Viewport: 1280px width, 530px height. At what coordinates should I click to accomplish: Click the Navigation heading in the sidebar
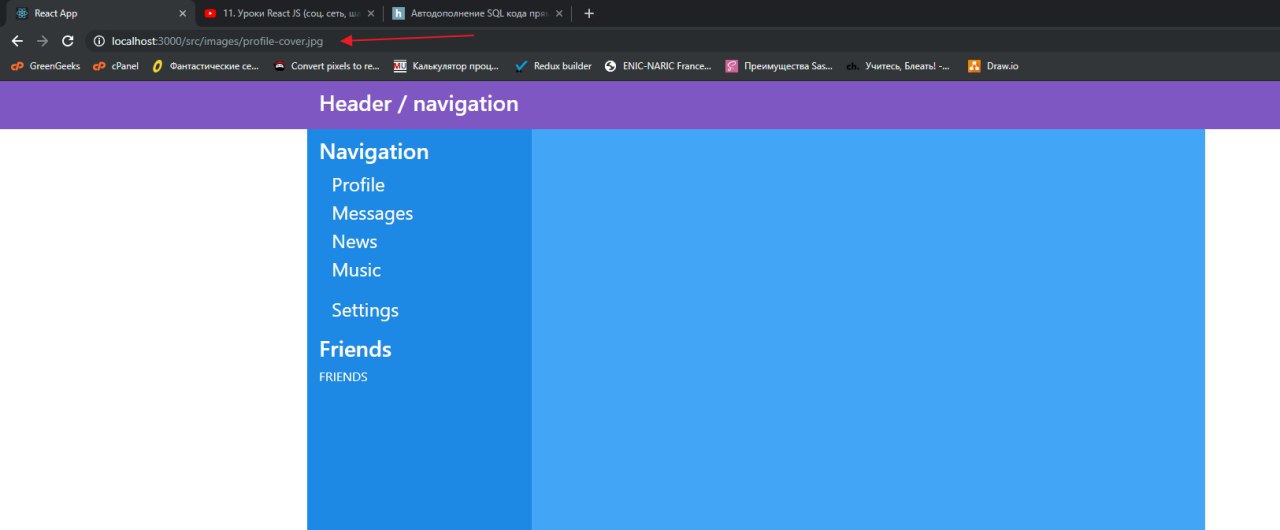(x=374, y=152)
